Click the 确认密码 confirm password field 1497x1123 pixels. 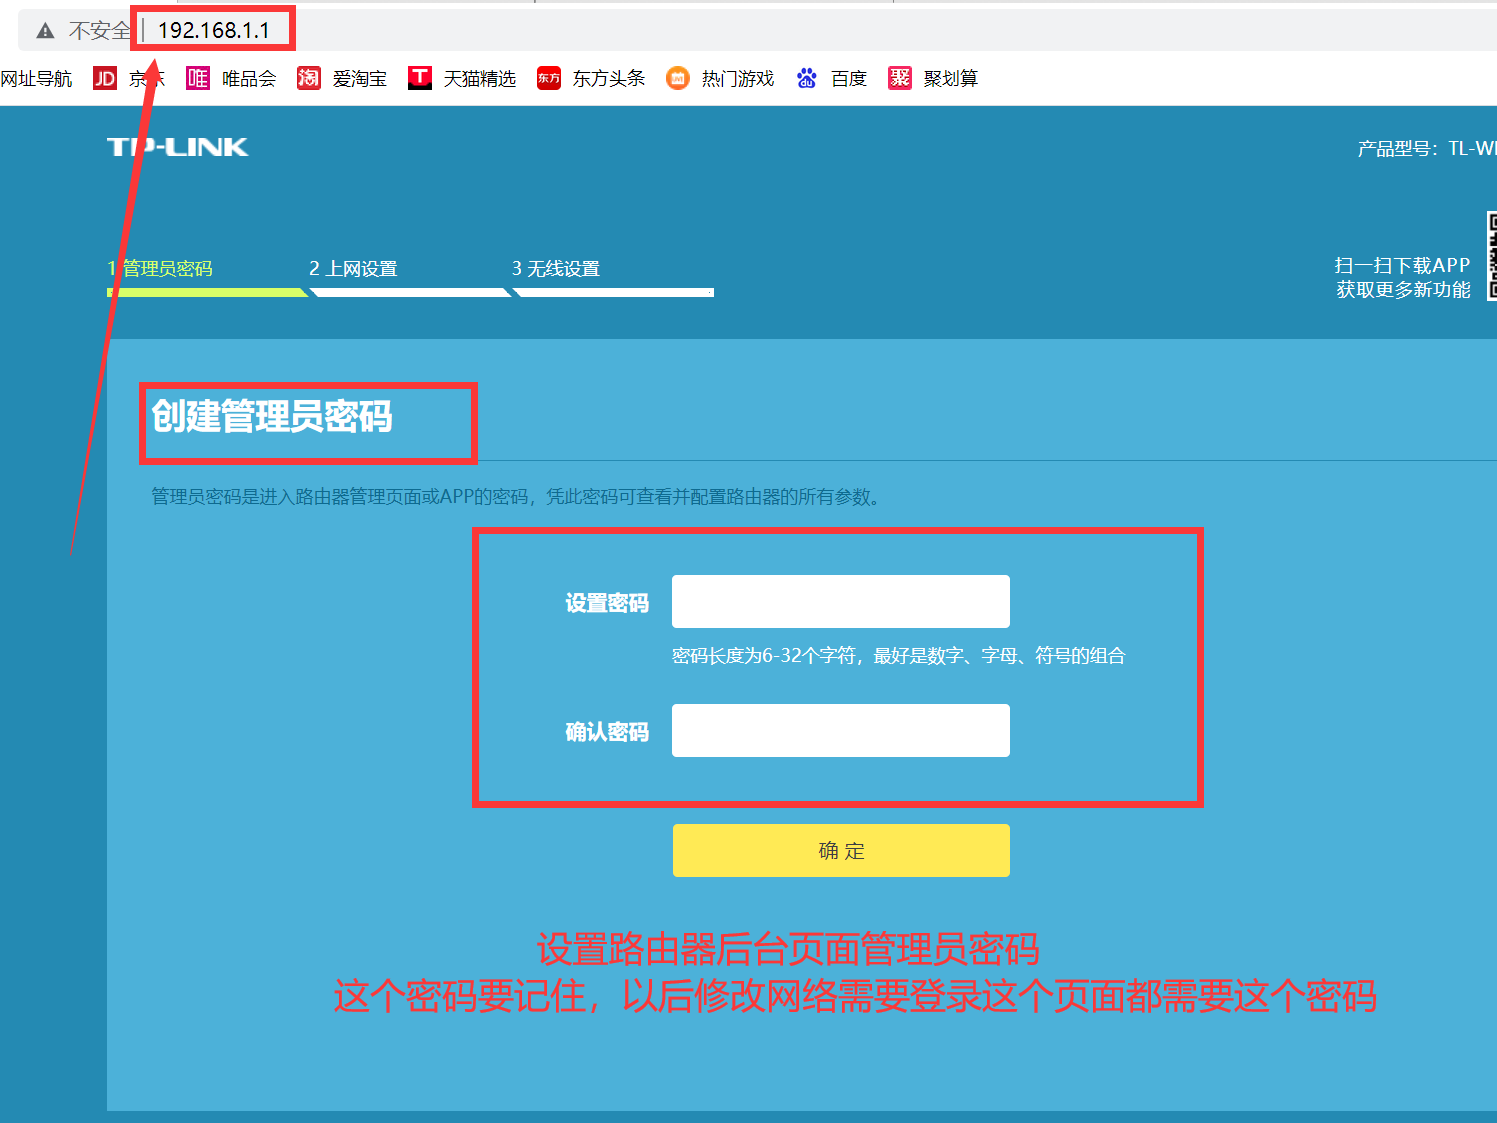[841, 730]
